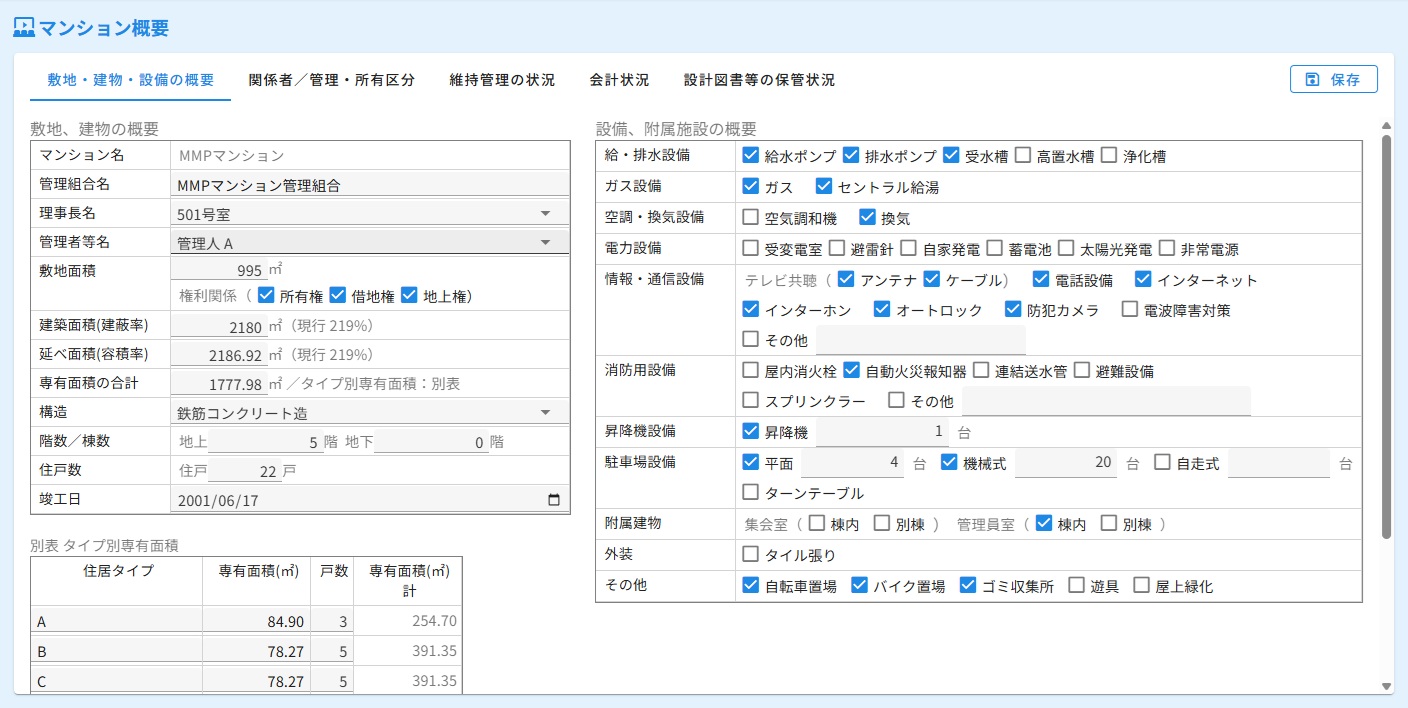Check the 避難設備 checkbox
This screenshot has width=1408, height=708.
(1082, 370)
